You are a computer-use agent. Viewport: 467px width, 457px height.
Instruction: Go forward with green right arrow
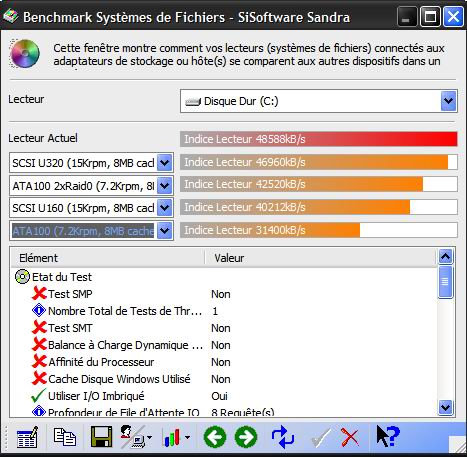[x=246, y=437]
